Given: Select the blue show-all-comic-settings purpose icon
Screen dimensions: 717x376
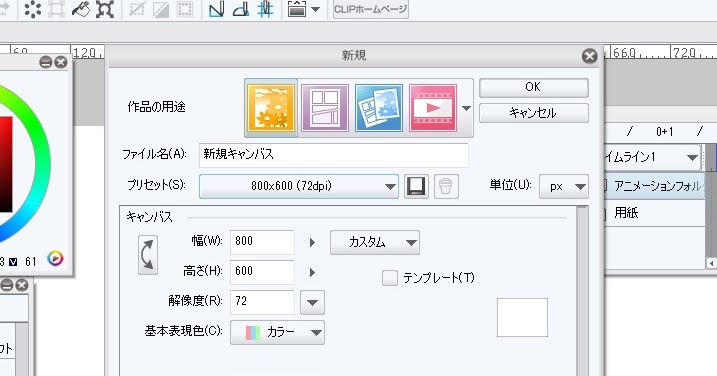Looking at the screenshot, I should [x=379, y=108].
